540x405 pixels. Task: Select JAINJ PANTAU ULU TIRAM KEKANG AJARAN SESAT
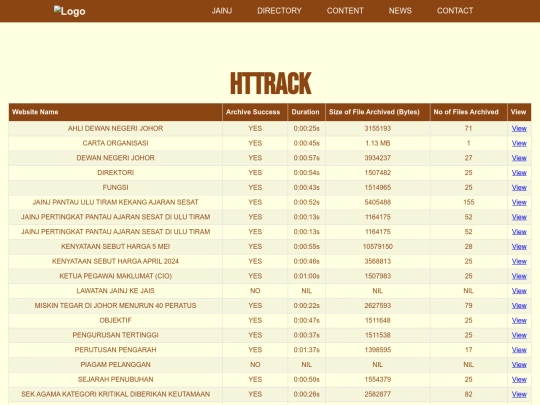click(x=115, y=202)
